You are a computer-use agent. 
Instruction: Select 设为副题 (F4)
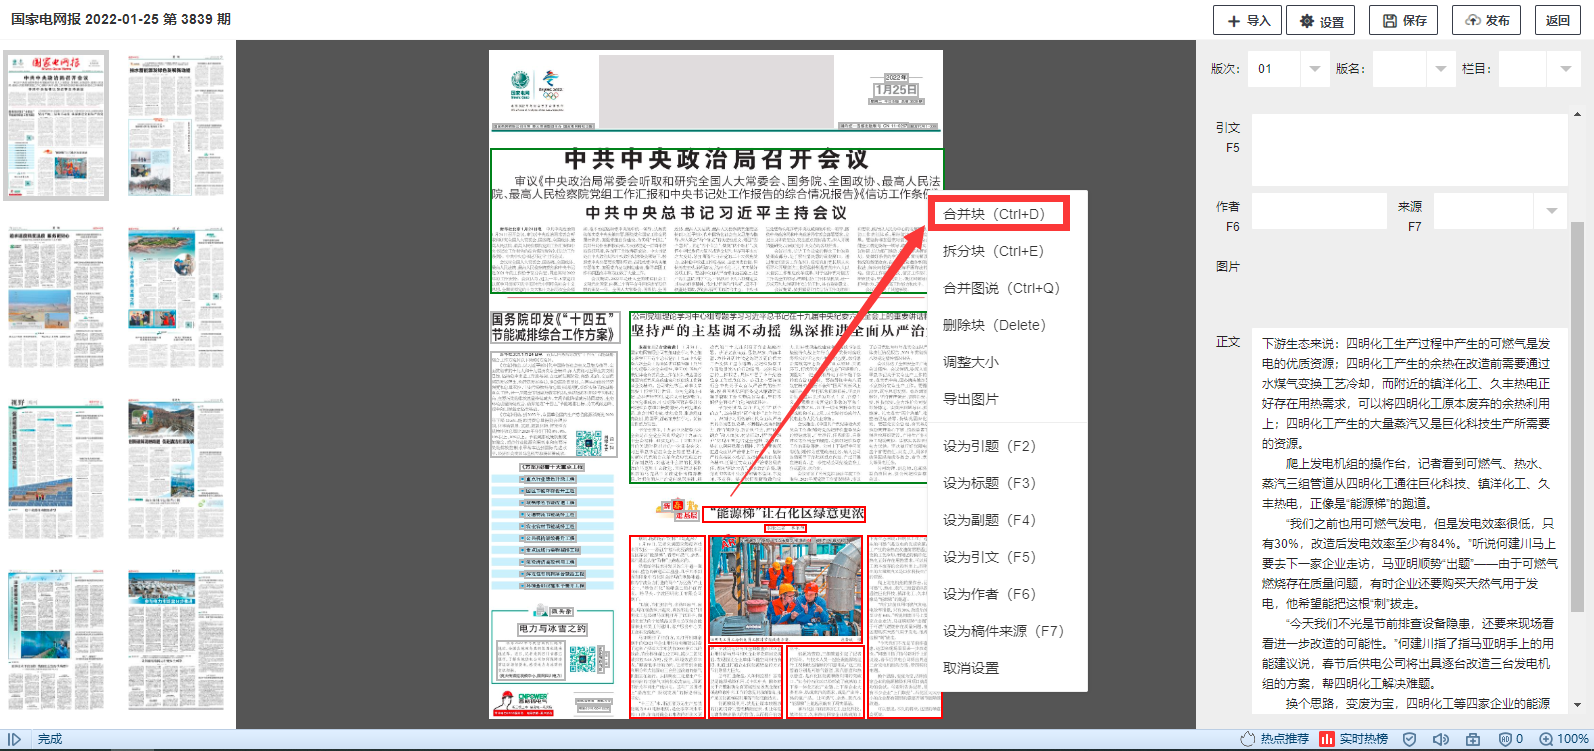(x=1008, y=520)
